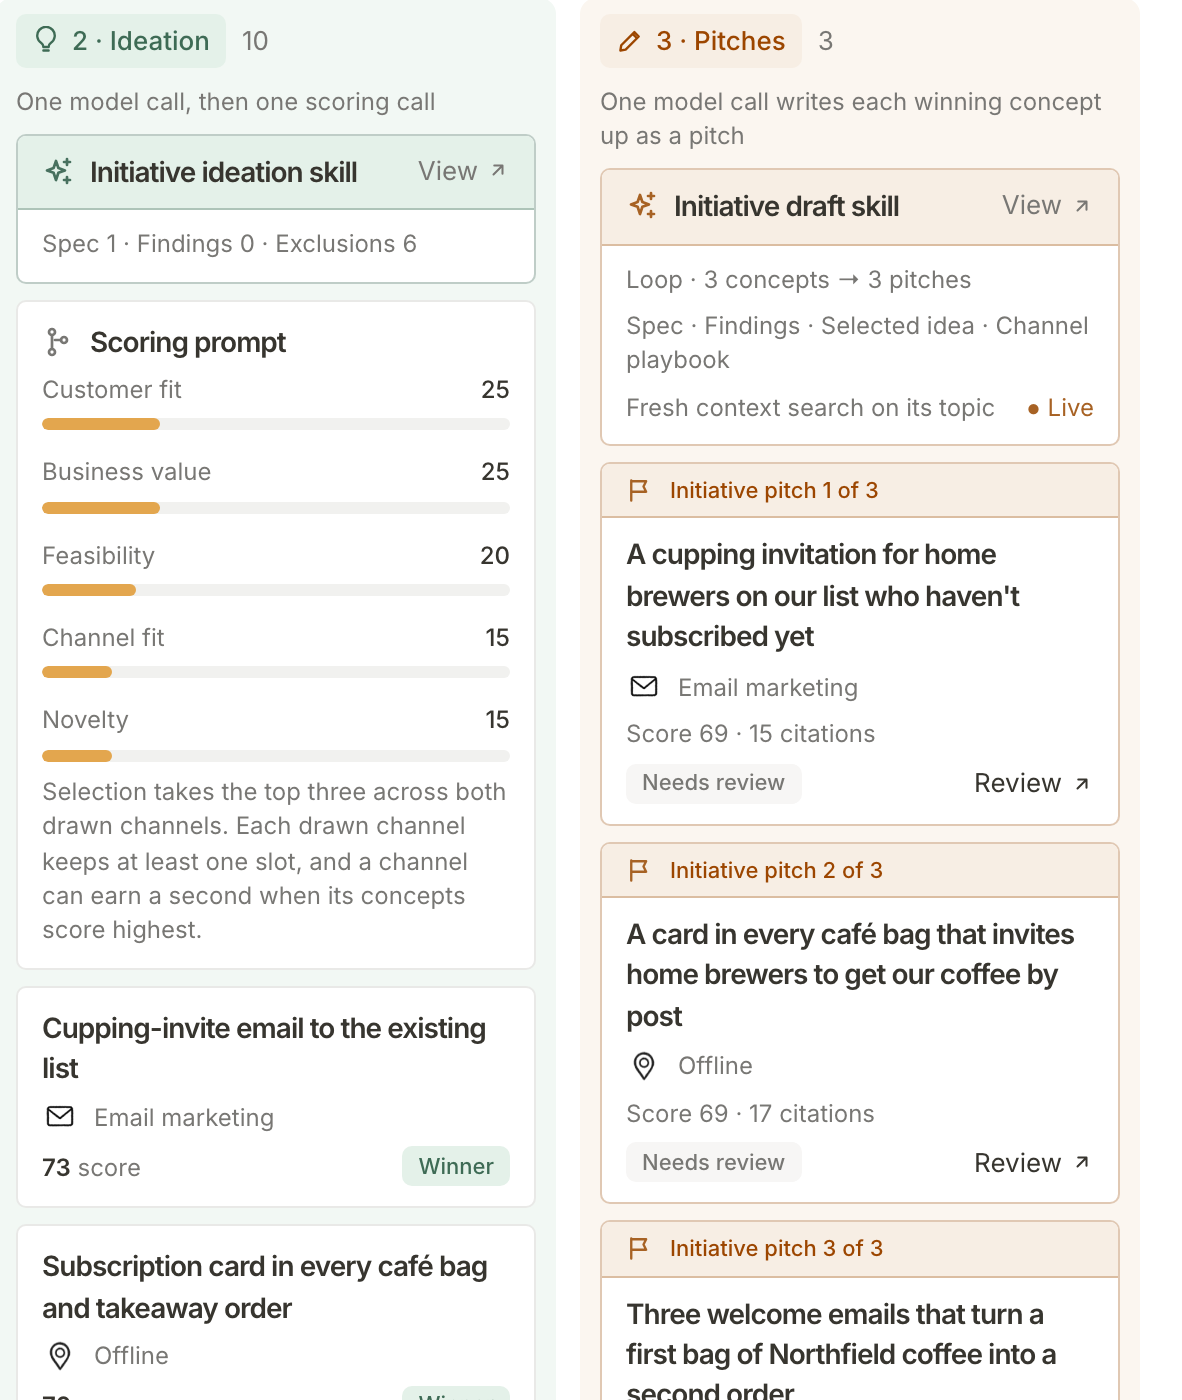Click Needs review badge on pitch 2

click(714, 1162)
